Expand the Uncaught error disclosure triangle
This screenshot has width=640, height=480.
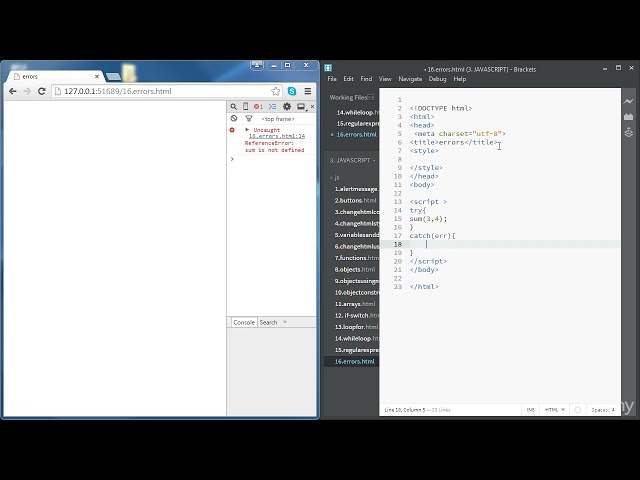pos(247,129)
